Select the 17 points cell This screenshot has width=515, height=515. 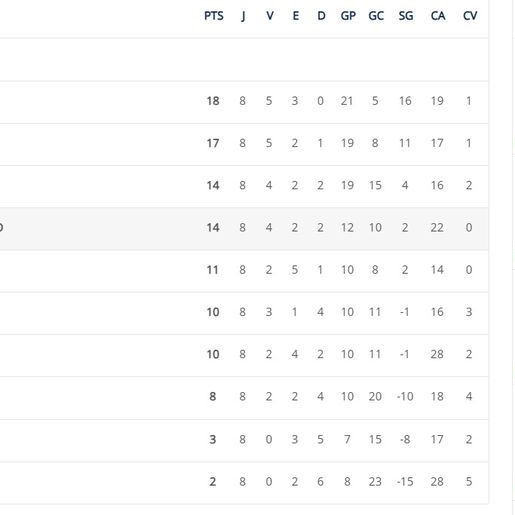(213, 143)
